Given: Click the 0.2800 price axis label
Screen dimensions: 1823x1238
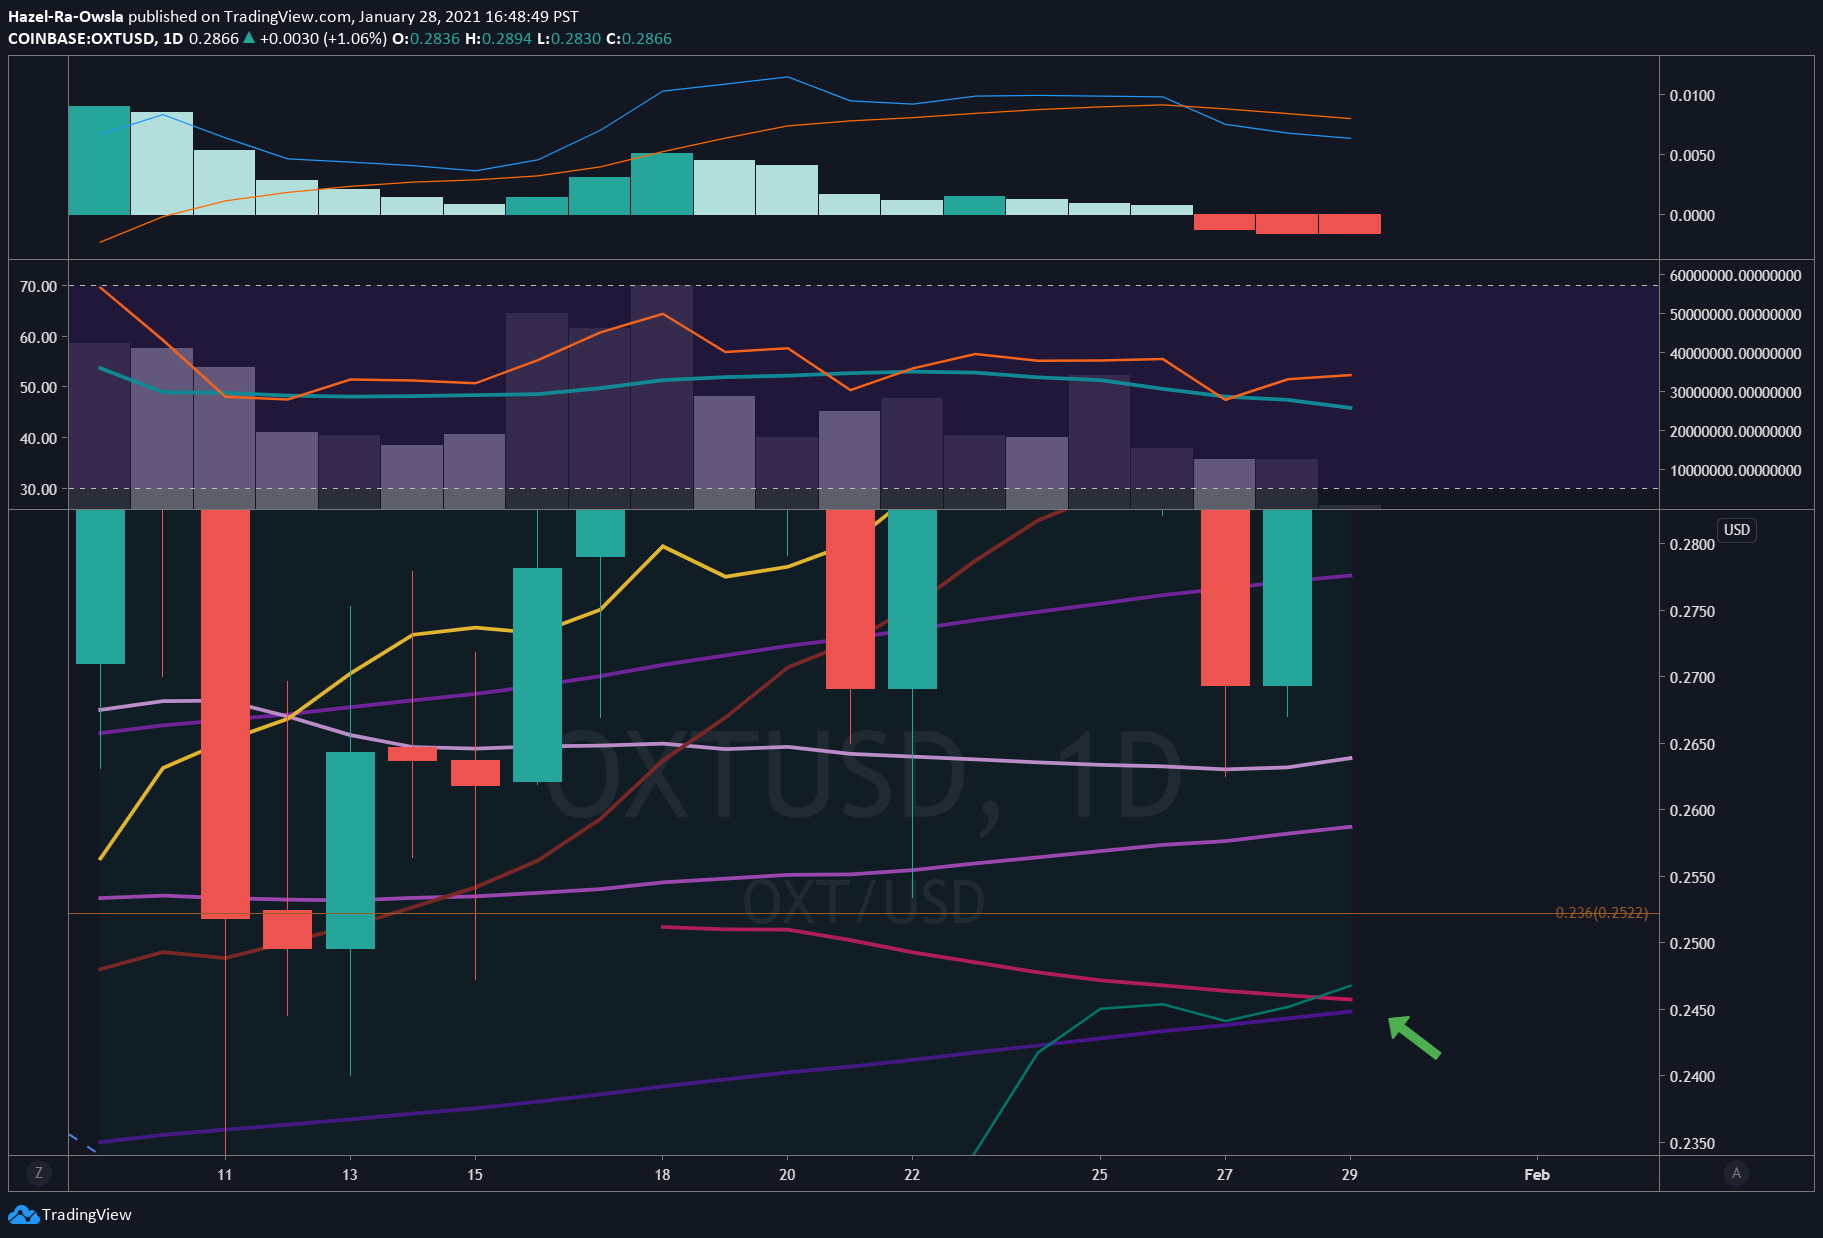Looking at the screenshot, I should point(1692,544).
